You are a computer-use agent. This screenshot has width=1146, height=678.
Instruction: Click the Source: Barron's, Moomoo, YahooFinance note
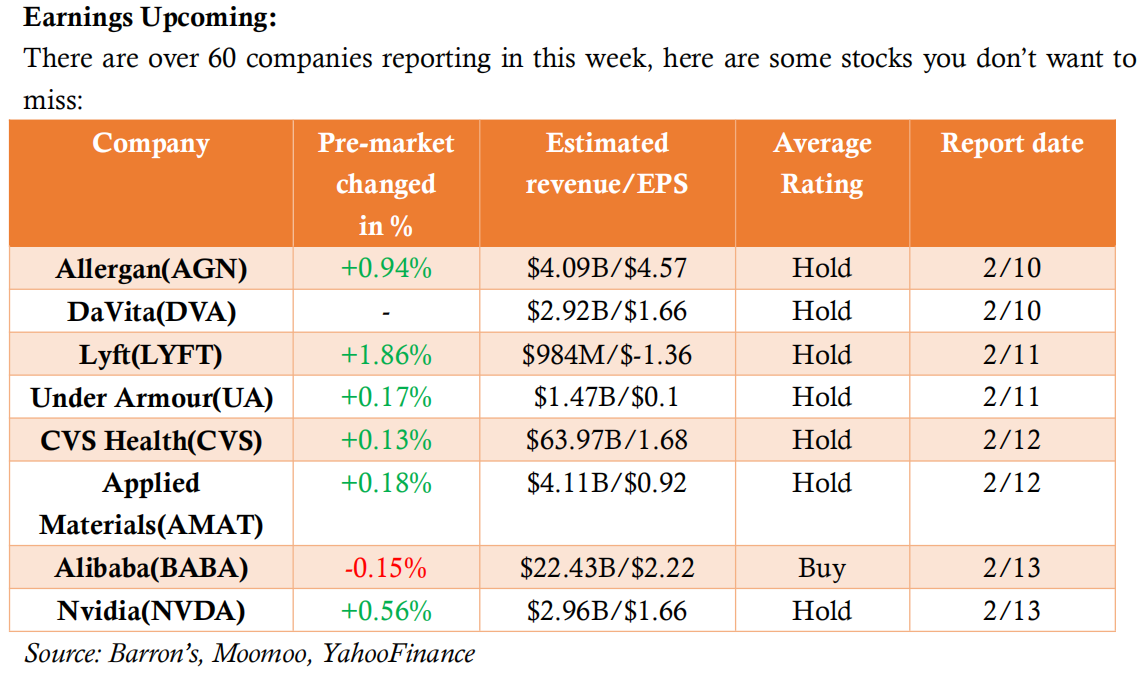[x=250, y=654]
